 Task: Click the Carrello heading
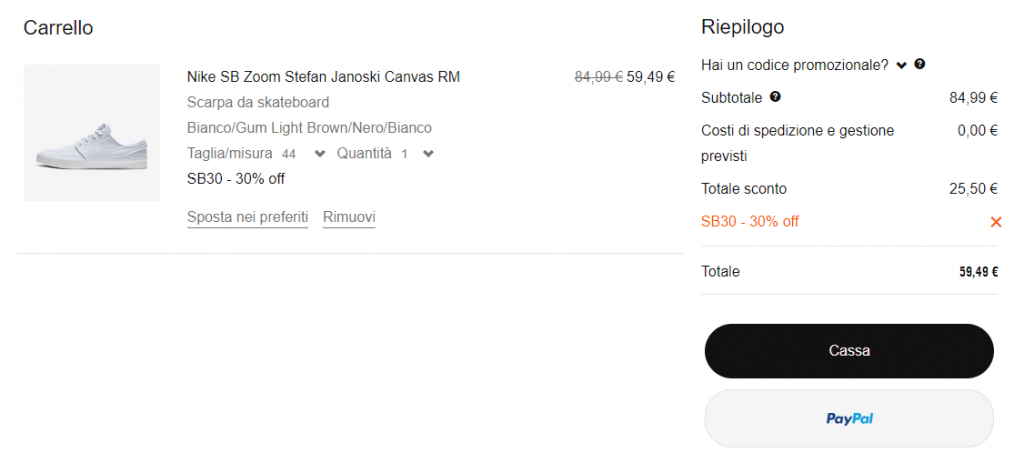pos(58,28)
